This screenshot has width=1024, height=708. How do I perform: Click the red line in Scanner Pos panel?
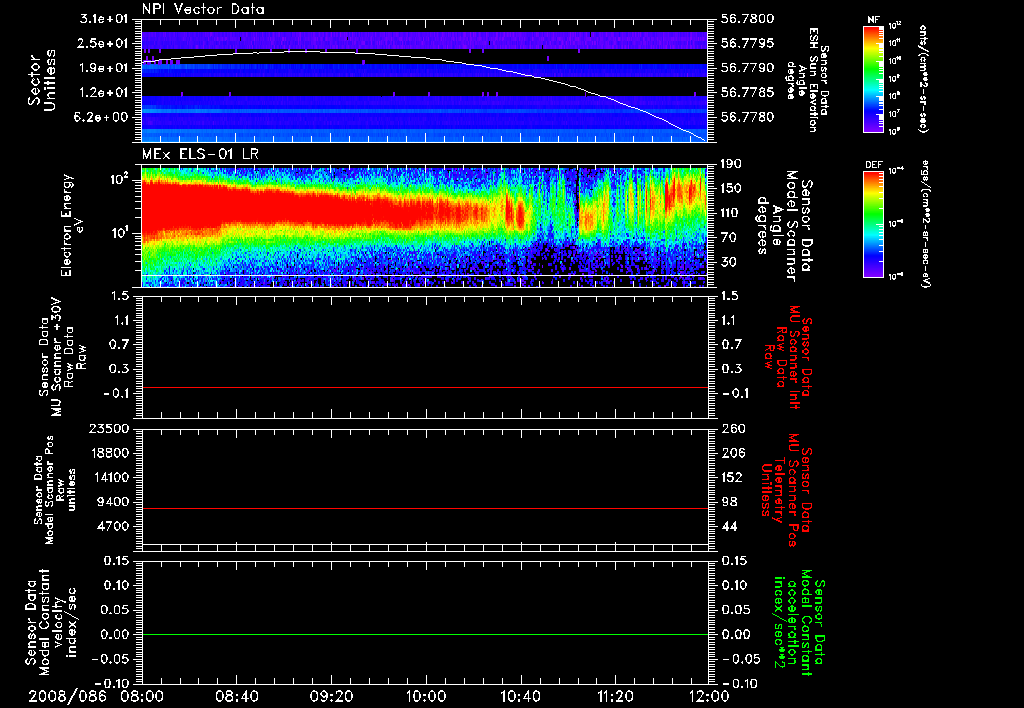coord(424,508)
